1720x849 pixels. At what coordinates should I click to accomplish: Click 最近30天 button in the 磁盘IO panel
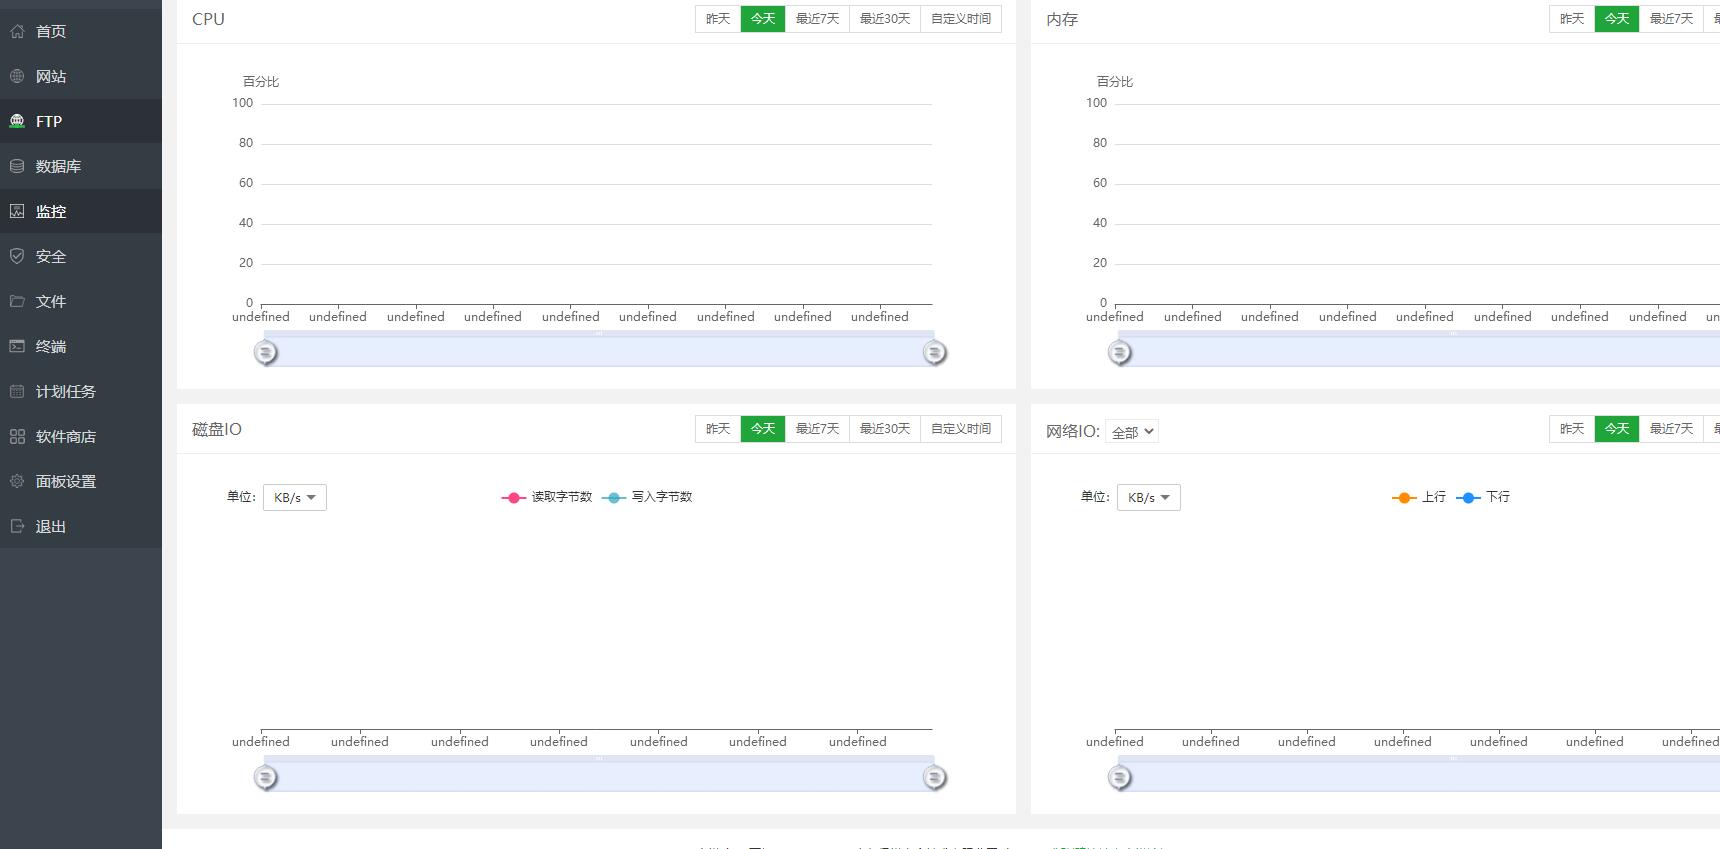click(x=884, y=429)
